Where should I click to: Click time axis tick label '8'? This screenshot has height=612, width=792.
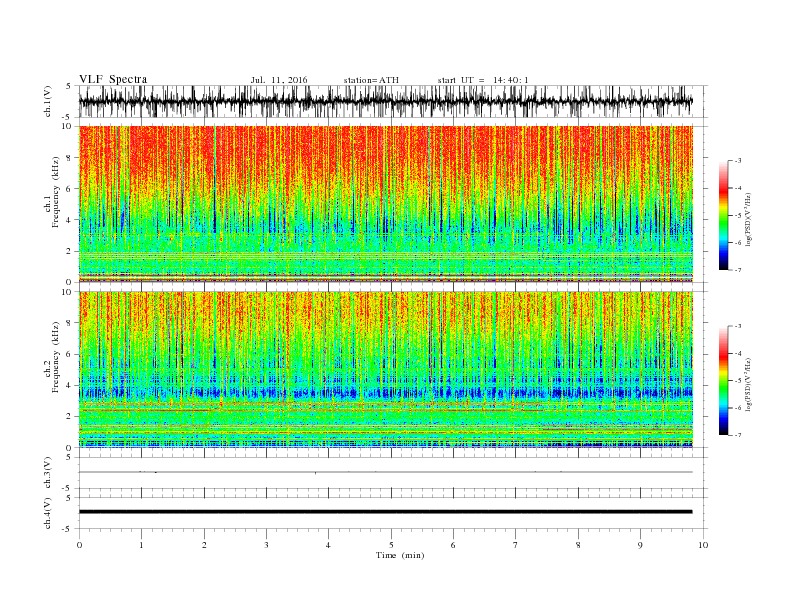click(x=578, y=545)
